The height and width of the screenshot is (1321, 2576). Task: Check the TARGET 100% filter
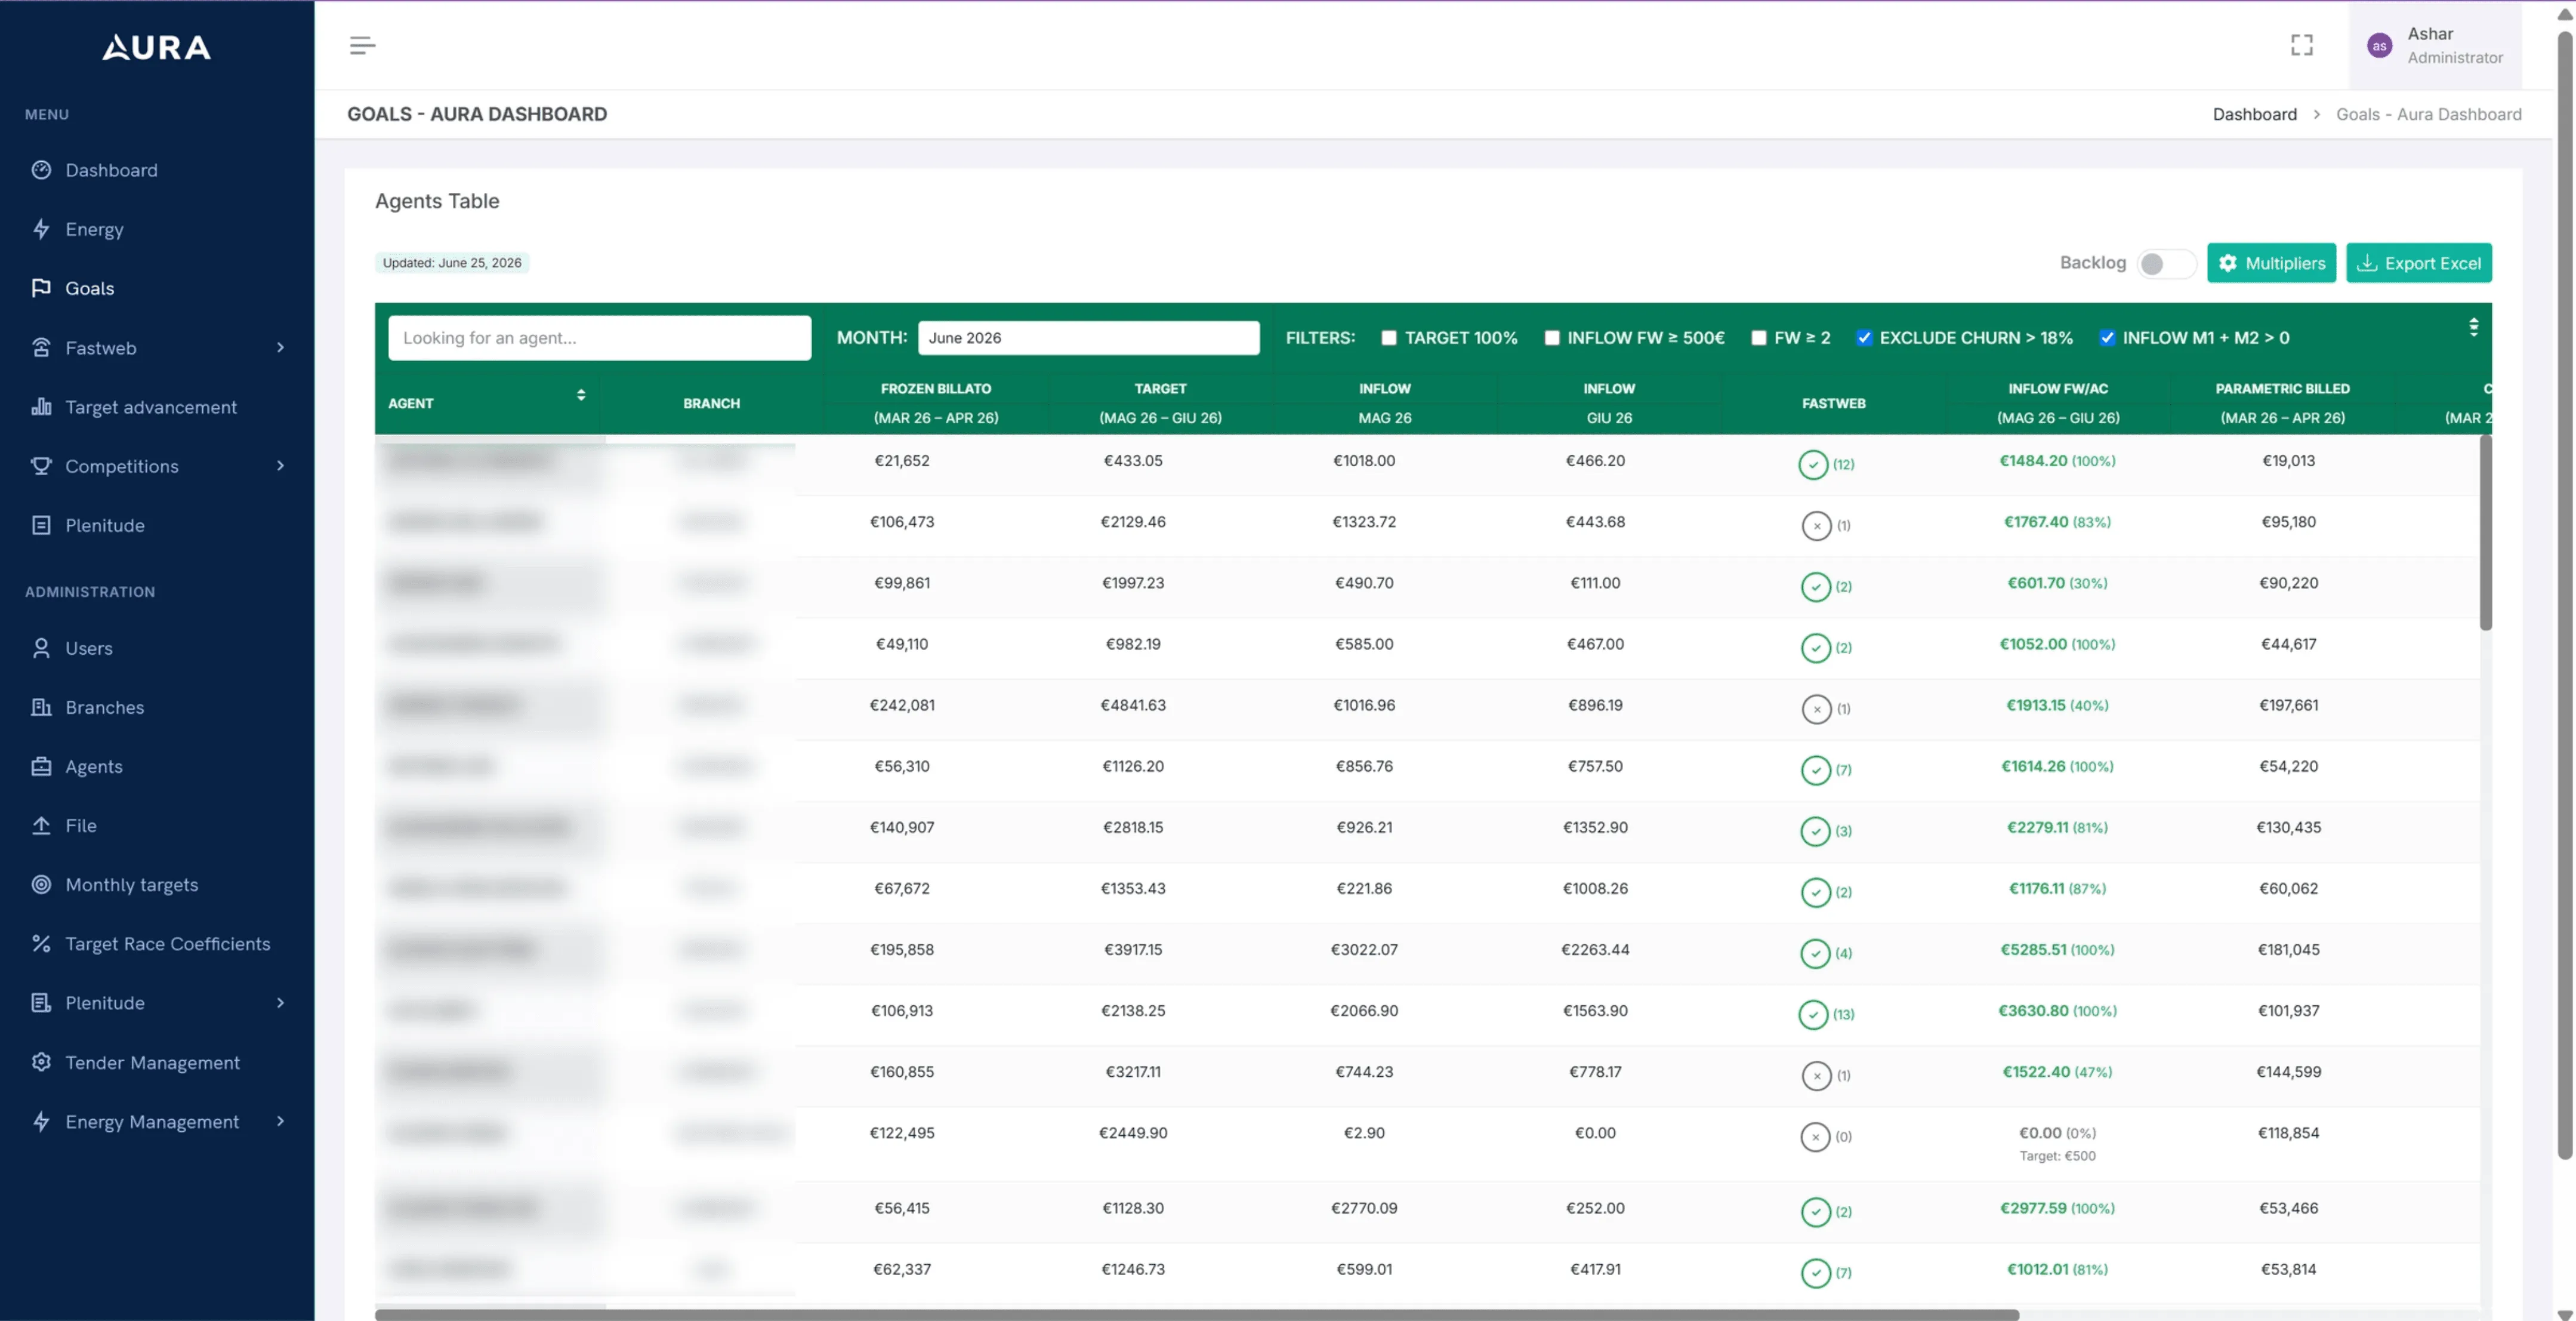coord(1388,338)
